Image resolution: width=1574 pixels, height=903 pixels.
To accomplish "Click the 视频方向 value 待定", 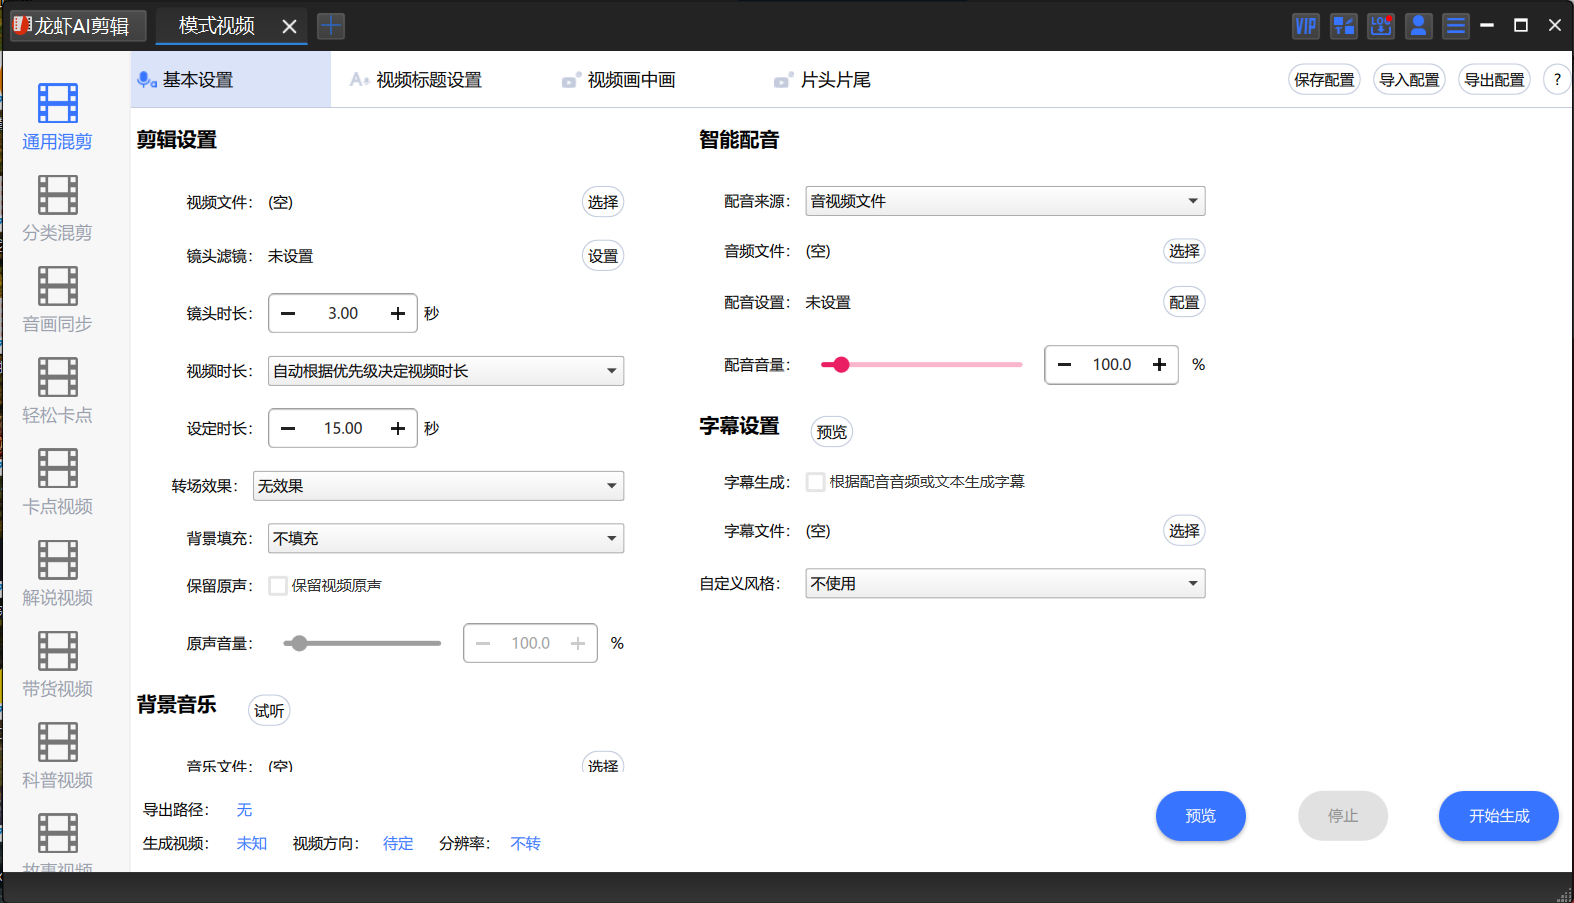I will tap(398, 844).
